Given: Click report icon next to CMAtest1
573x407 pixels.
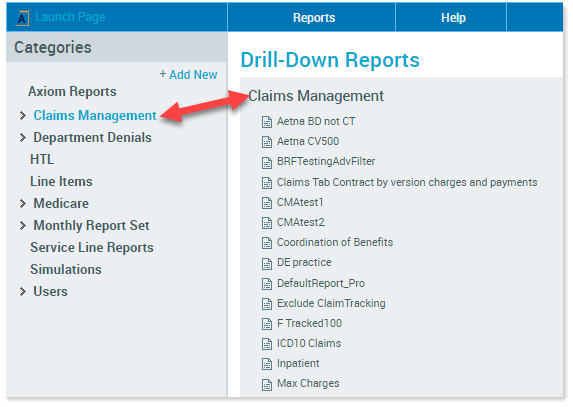Looking at the screenshot, I should [267, 203].
